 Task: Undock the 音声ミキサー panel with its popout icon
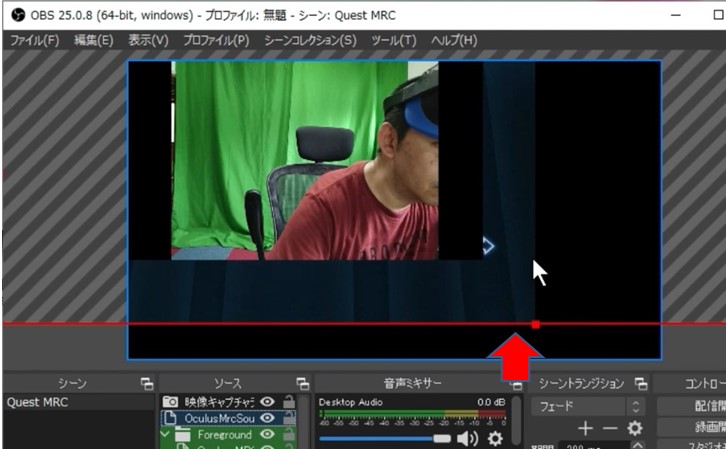tap(516, 385)
